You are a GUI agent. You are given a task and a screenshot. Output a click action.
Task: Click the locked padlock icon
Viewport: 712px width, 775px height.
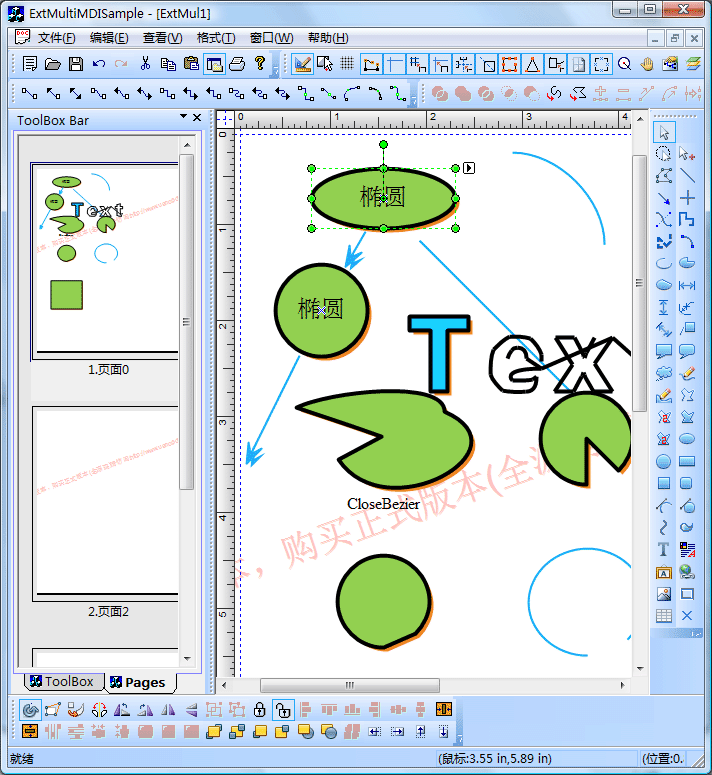pyautogui.click(x=260, y=709)
